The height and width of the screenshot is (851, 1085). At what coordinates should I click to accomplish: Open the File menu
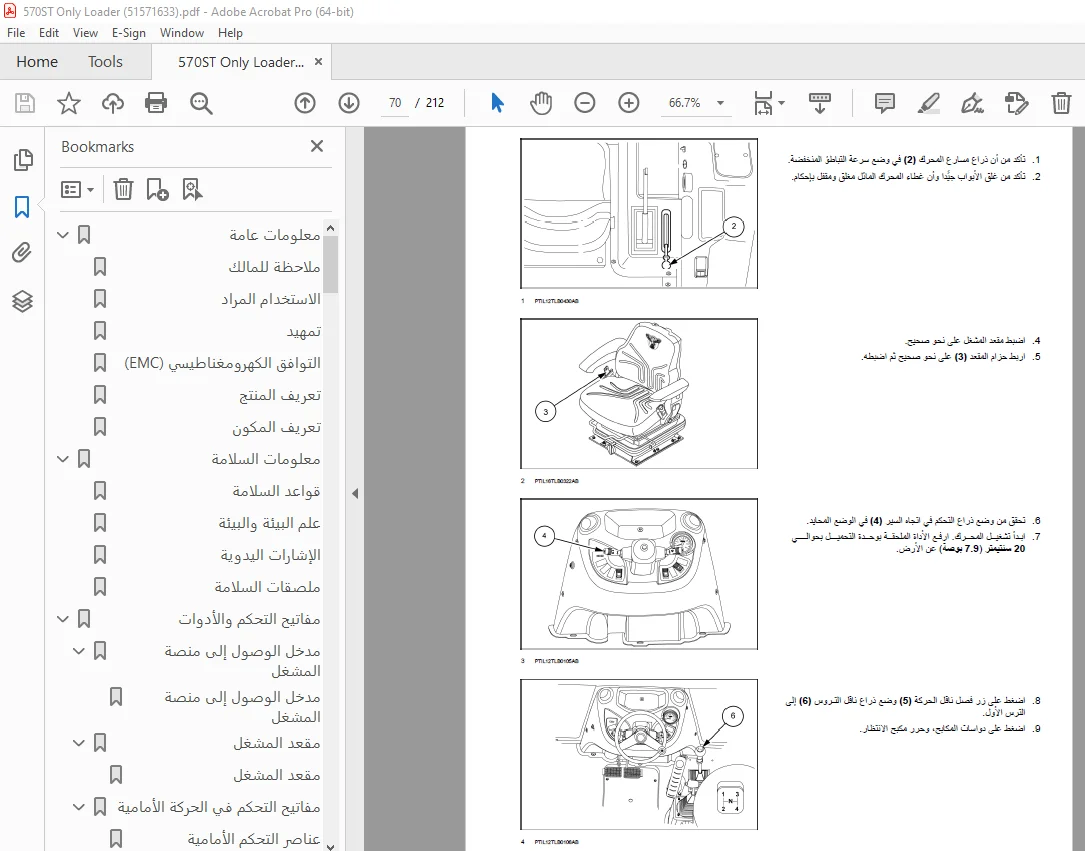point(16,33)
